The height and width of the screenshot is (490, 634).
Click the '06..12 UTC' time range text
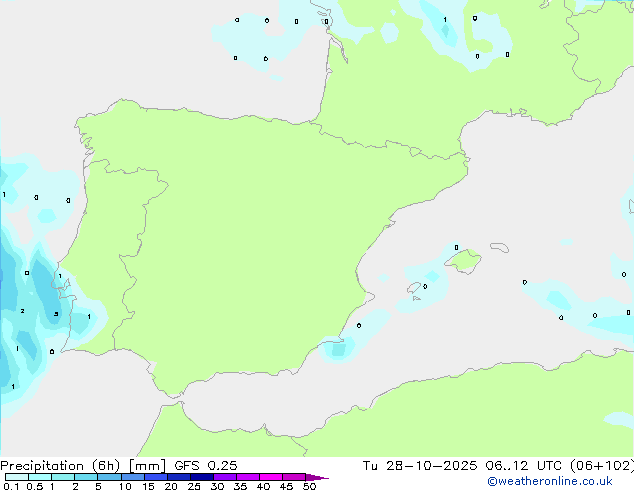[524, 466]
